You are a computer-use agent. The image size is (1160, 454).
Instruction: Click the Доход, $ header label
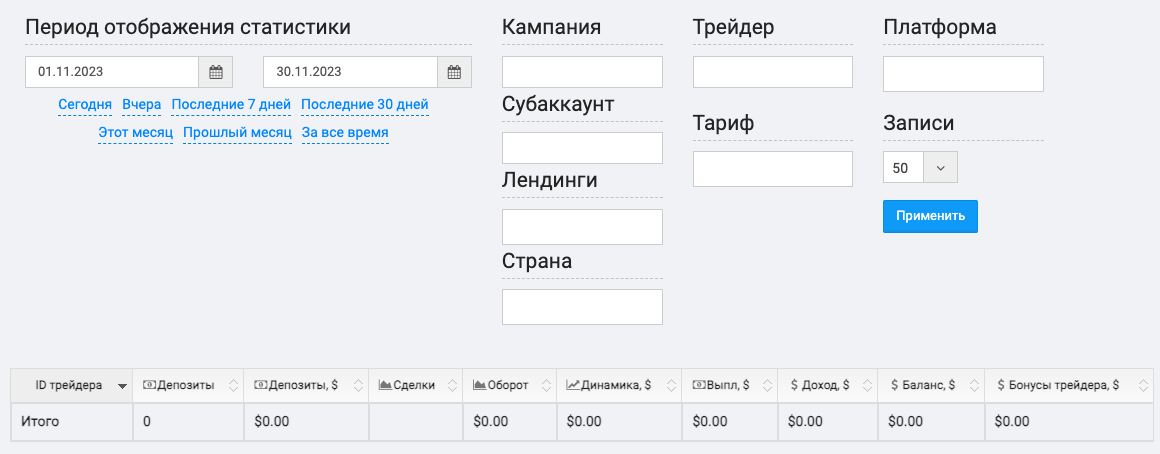click(826, 385)
